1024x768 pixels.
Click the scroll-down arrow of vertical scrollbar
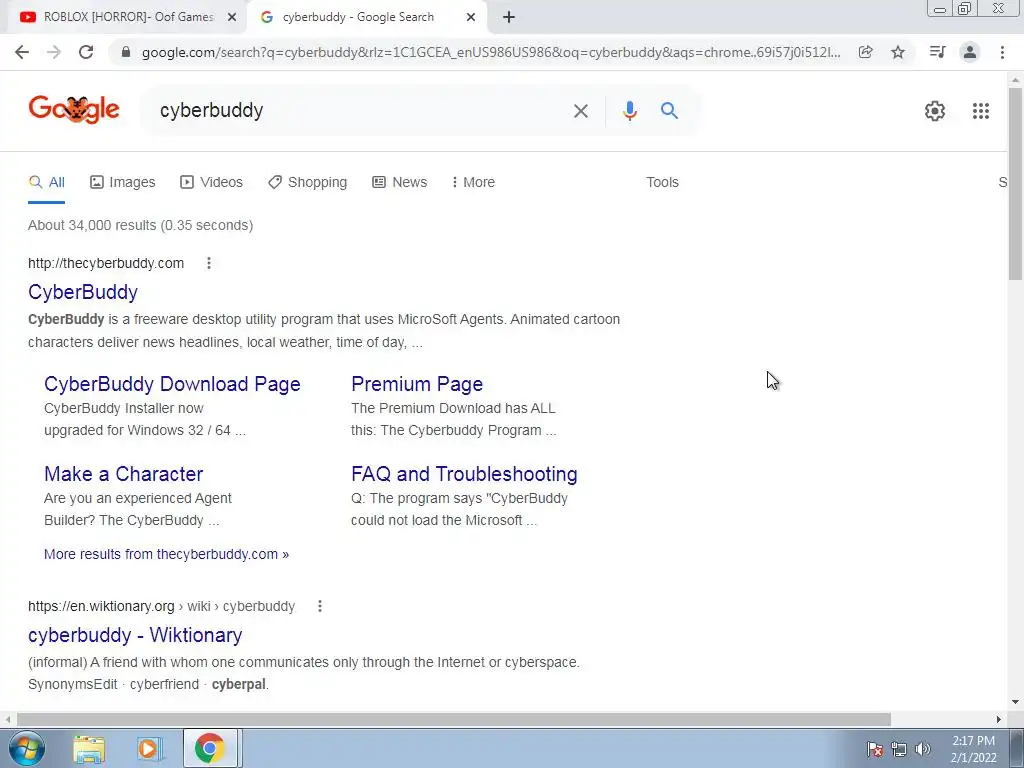click(x=1015, y=702)
